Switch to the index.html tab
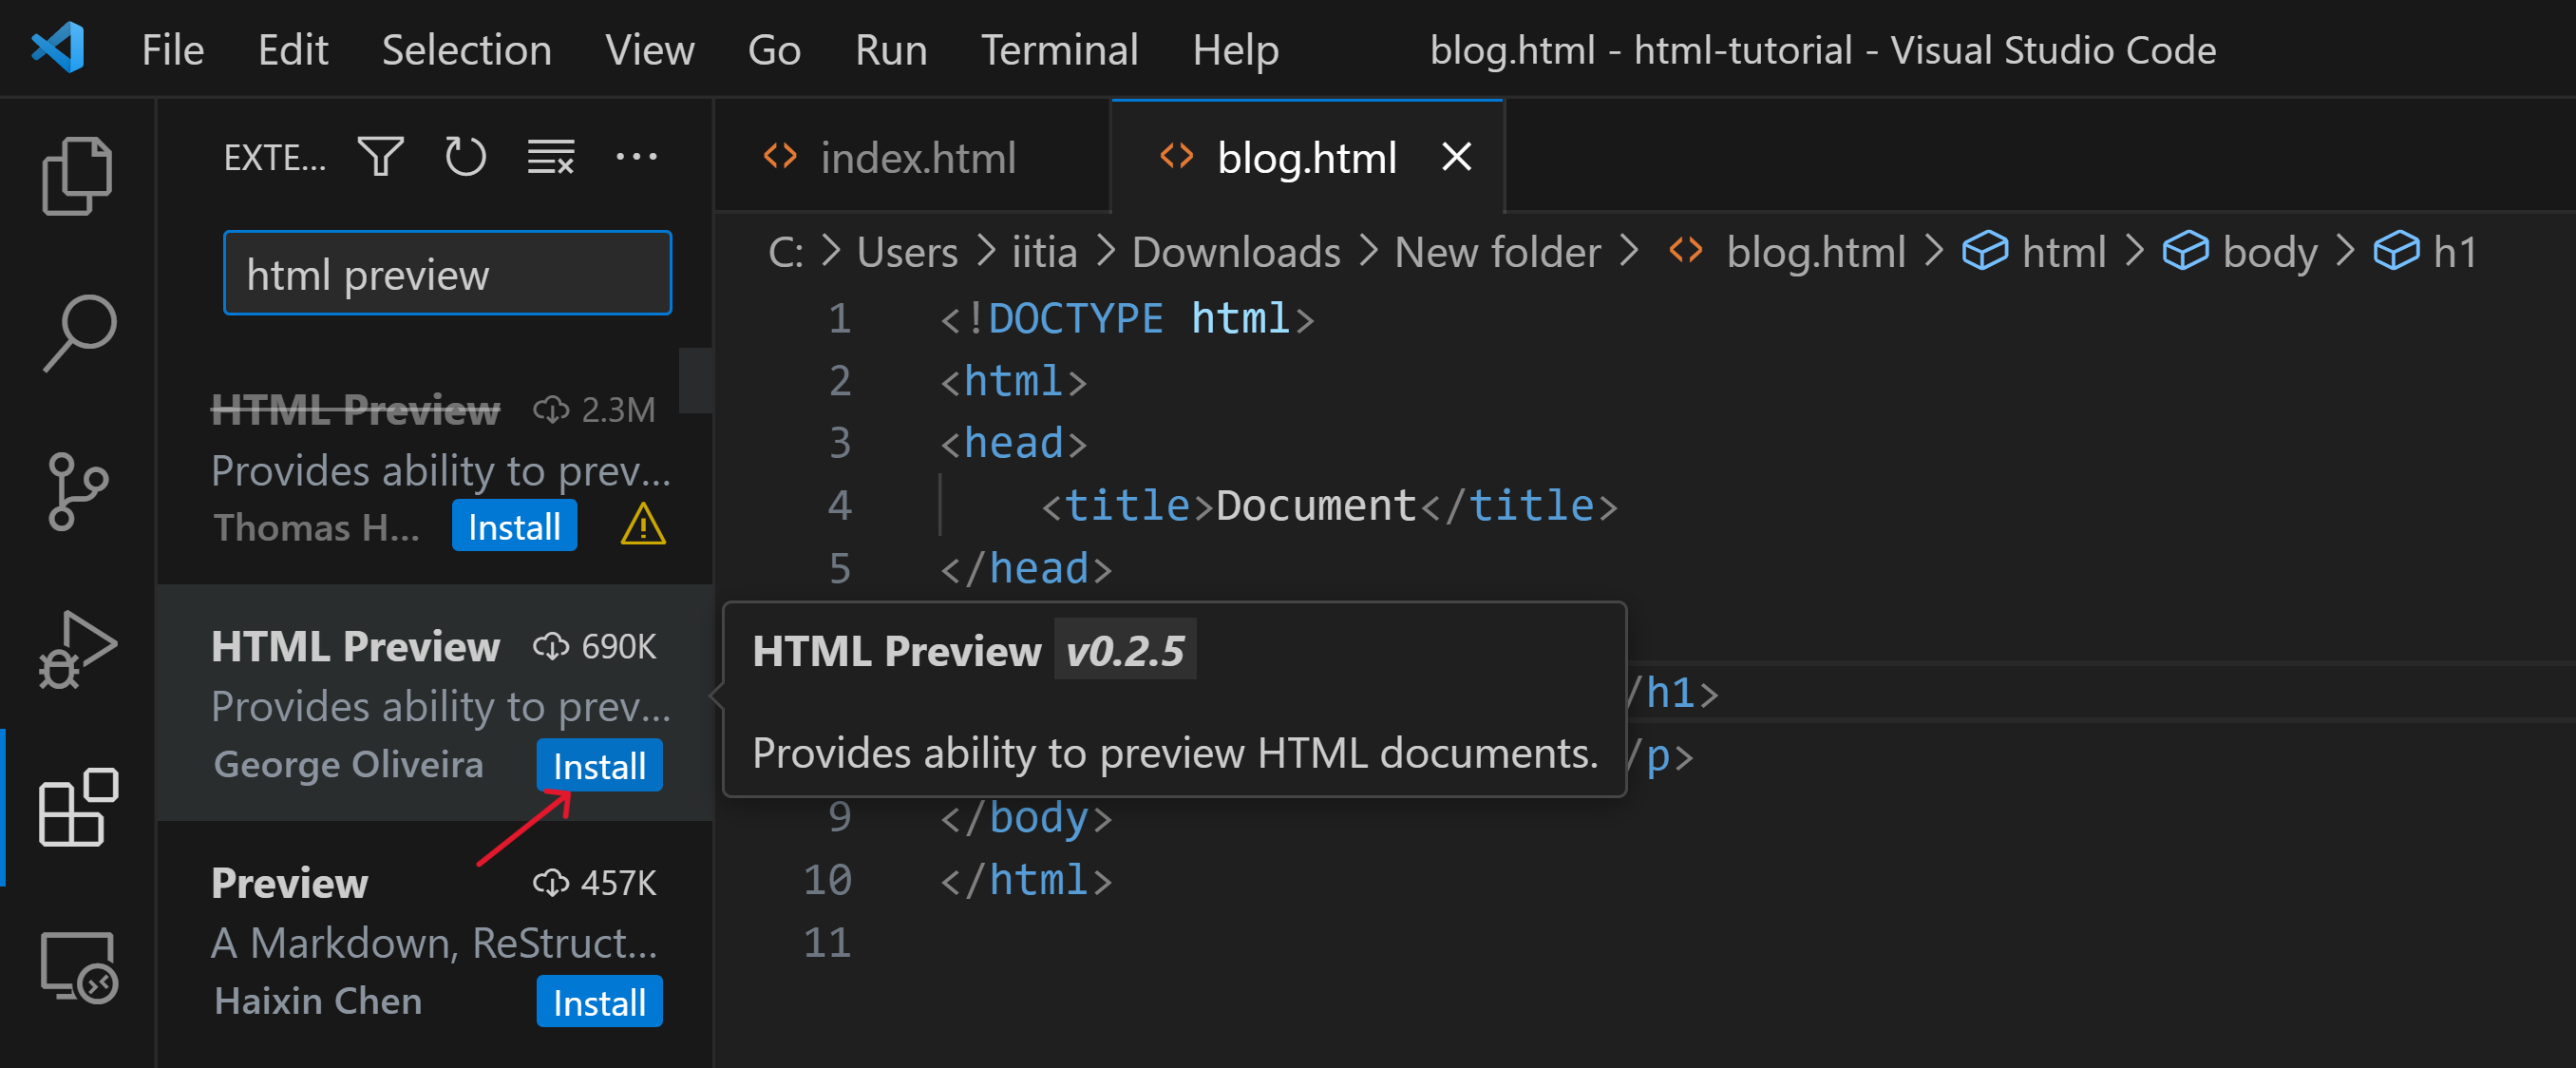The width and height of the screenshot is (2576, 1068). pos(911,156)
